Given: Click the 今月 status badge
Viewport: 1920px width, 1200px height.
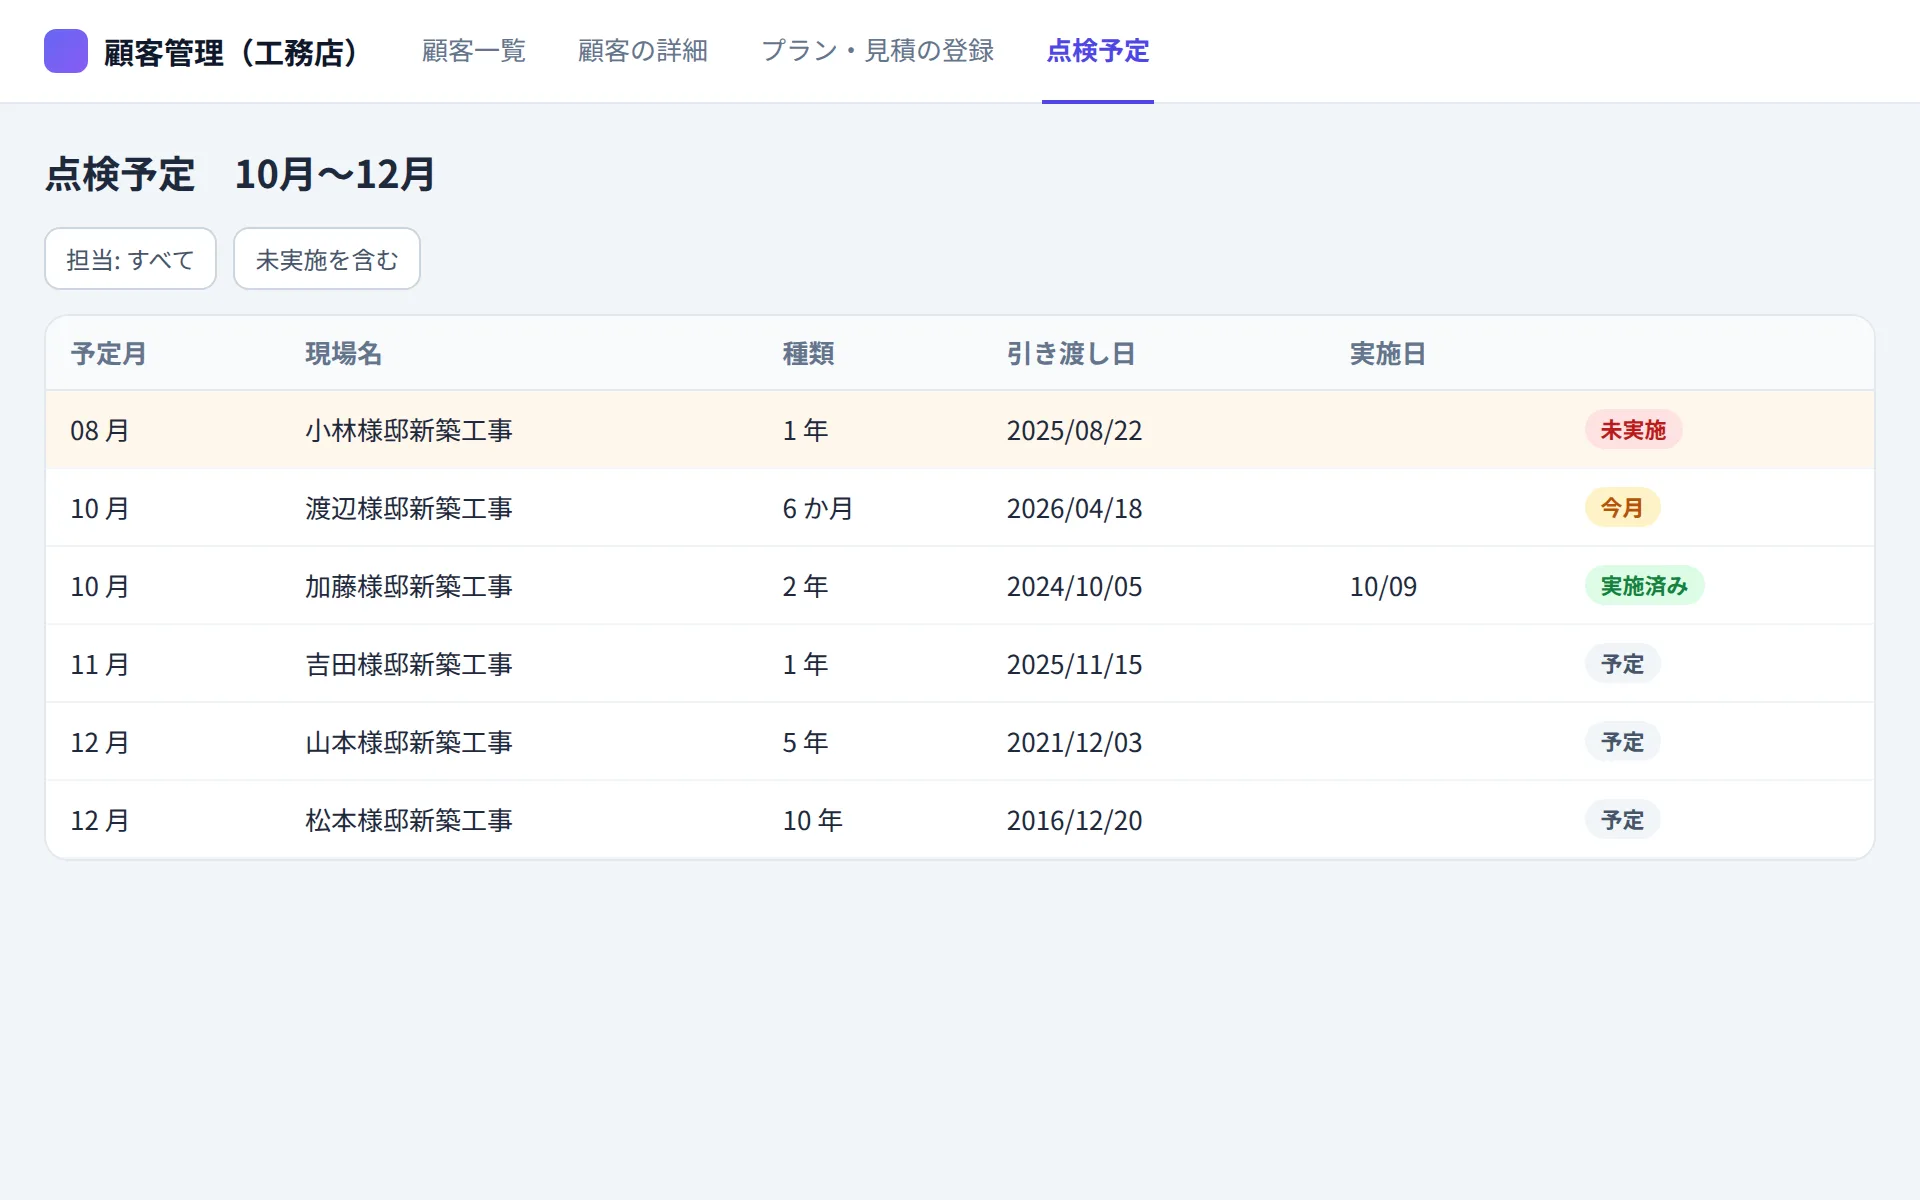Looking at the screenshot, I should [x=1622, y=508].
